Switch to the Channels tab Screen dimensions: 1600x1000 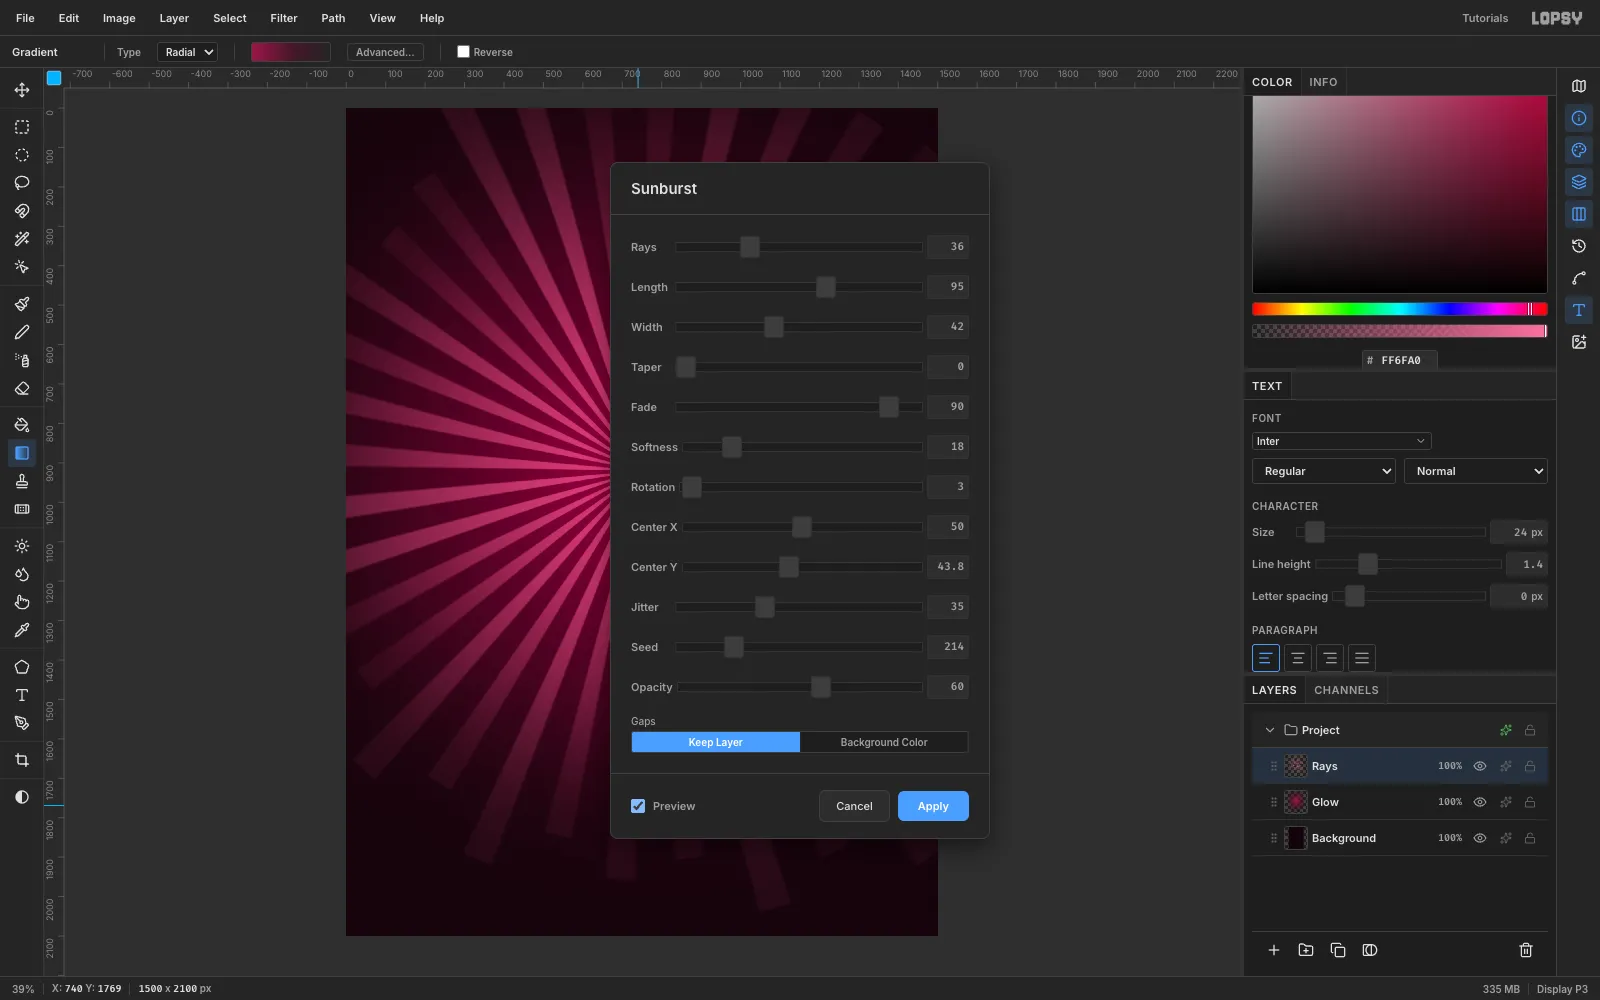point(1346,690)
